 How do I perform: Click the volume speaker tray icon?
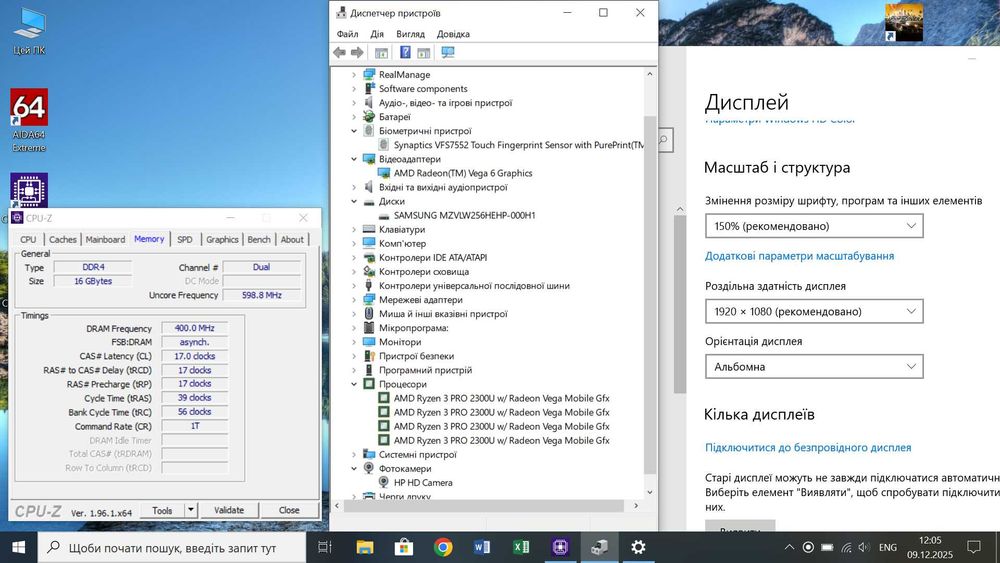coord(864,547)
